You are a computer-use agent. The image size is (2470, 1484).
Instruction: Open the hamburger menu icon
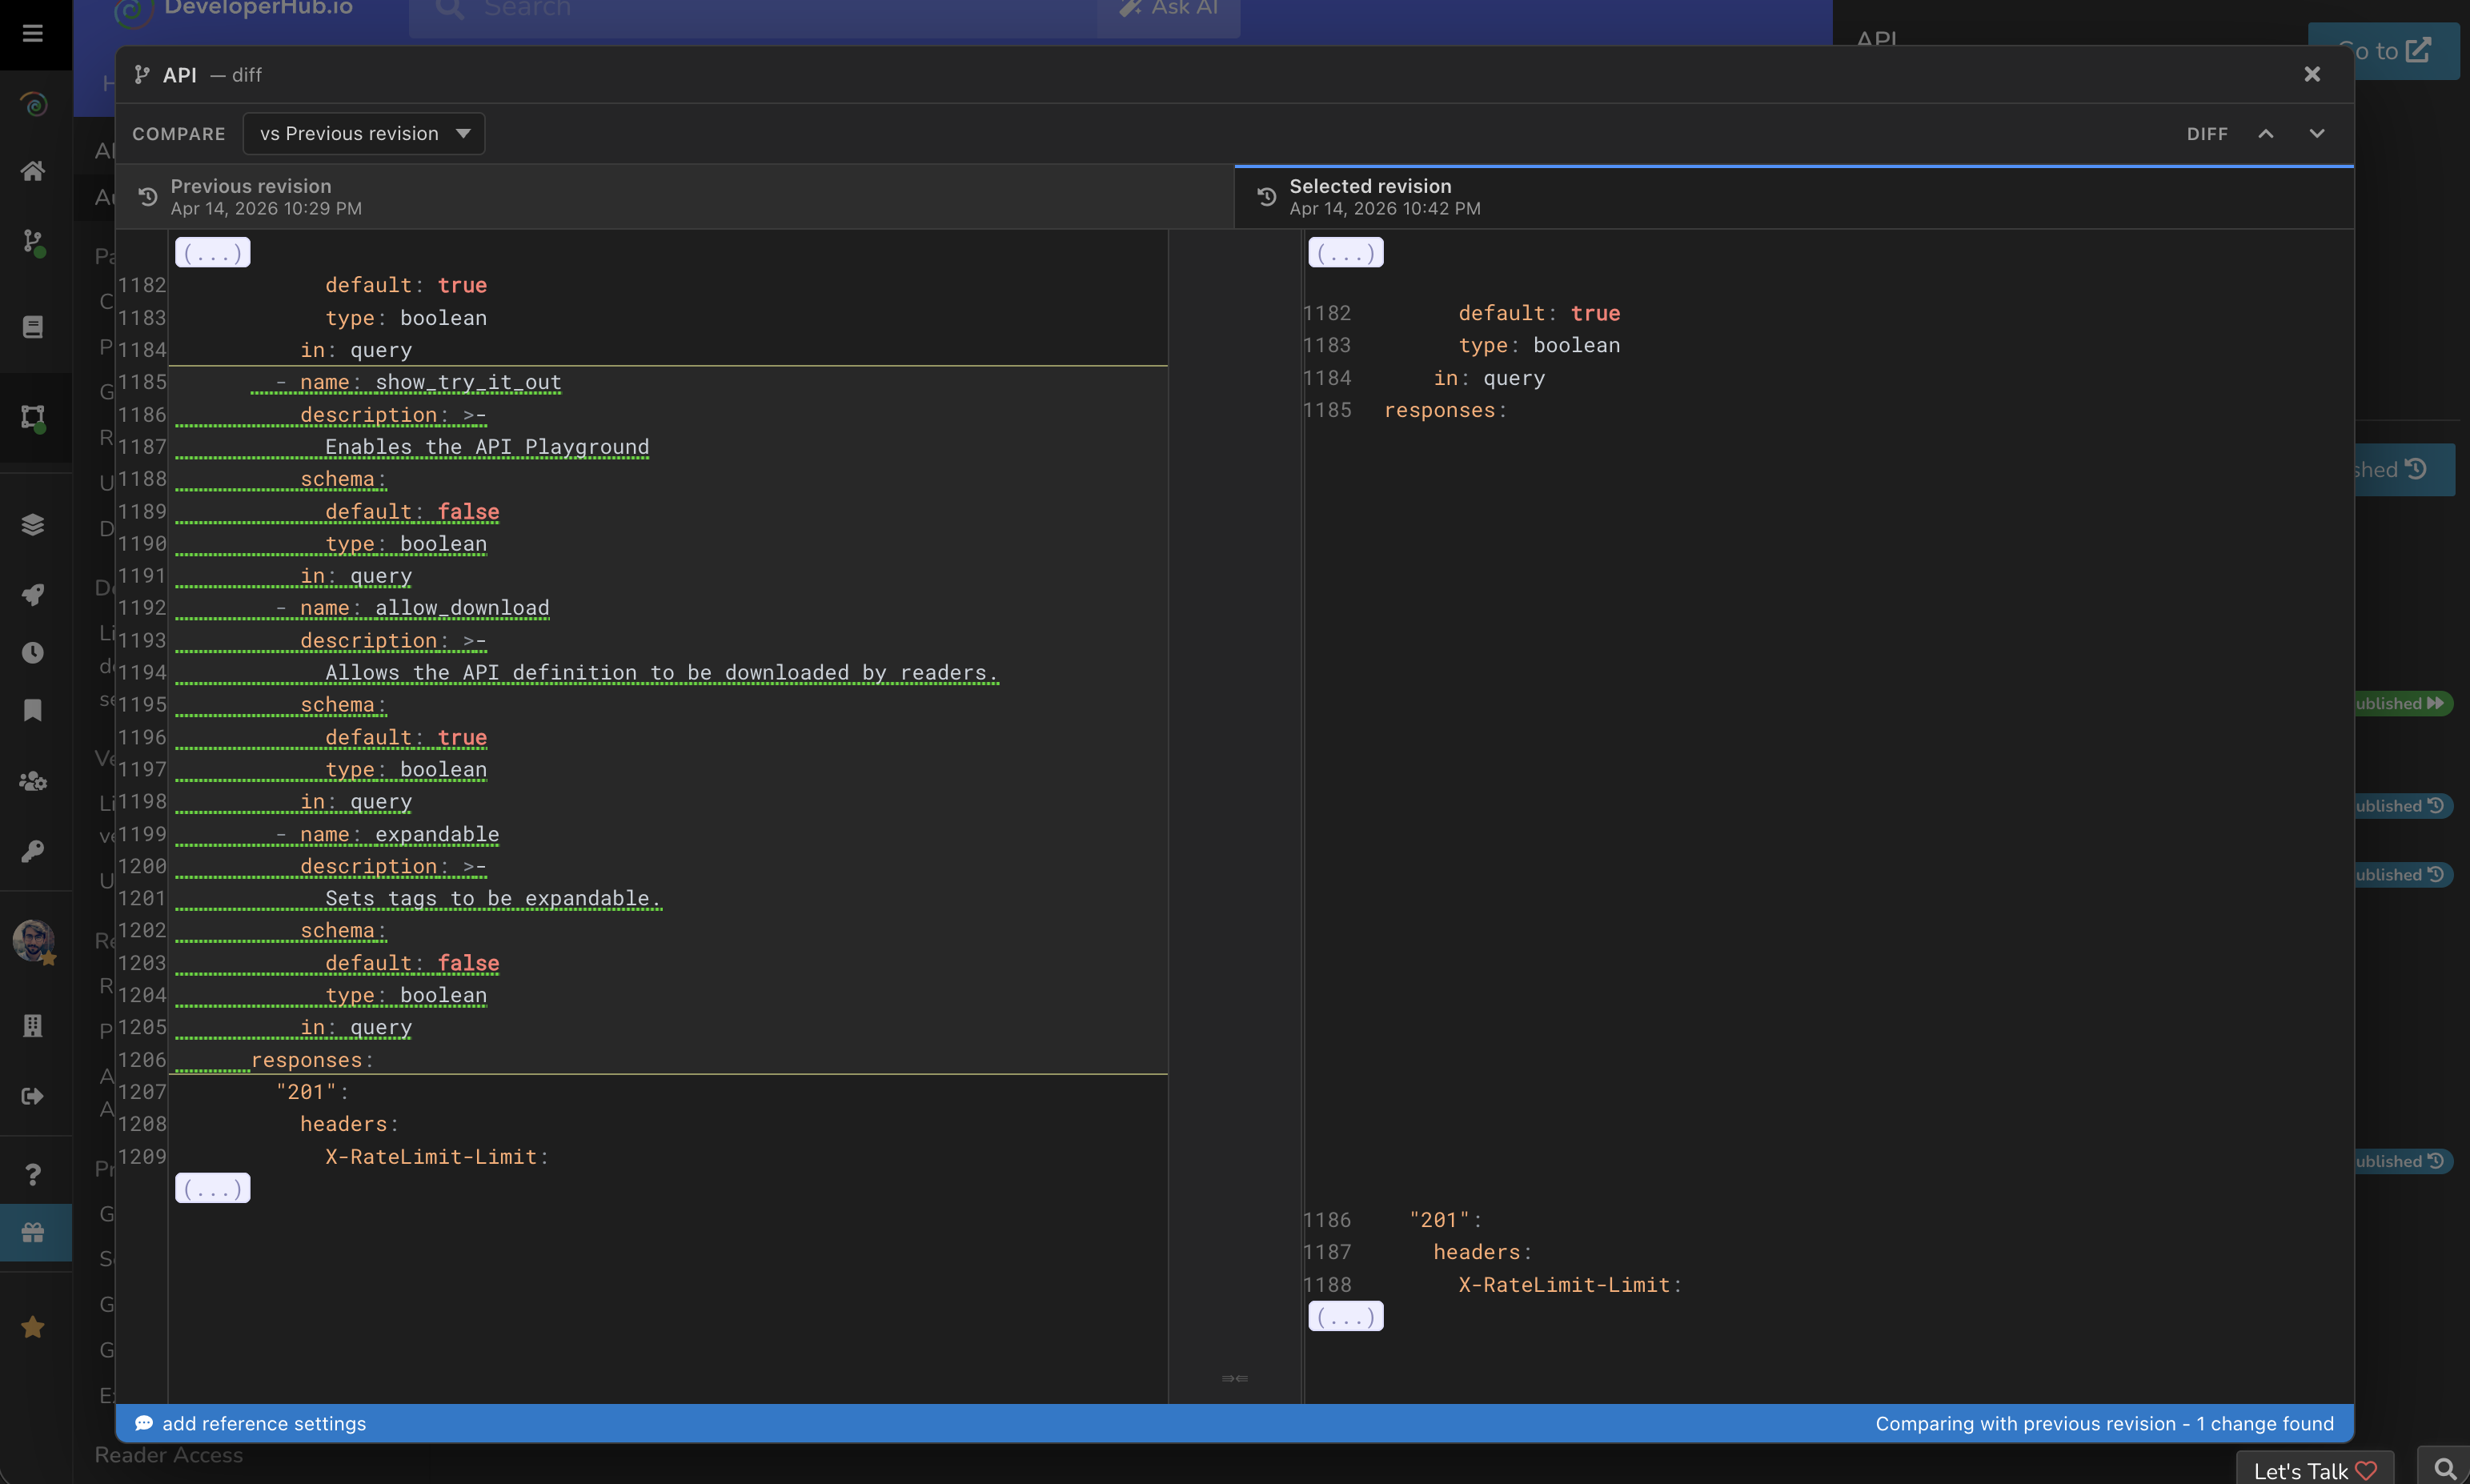point(33,33)
